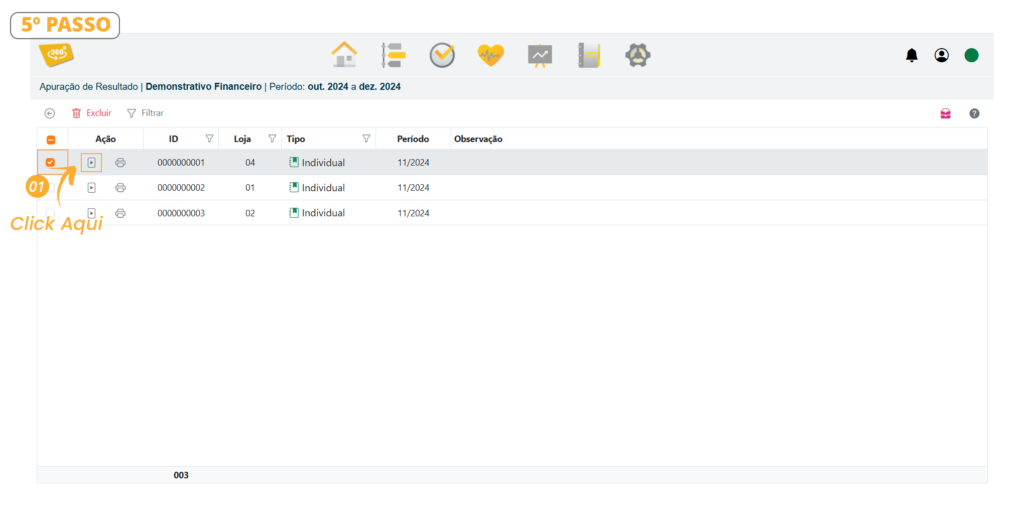
Task: Click the Período column header
Action: click(413, 139)
